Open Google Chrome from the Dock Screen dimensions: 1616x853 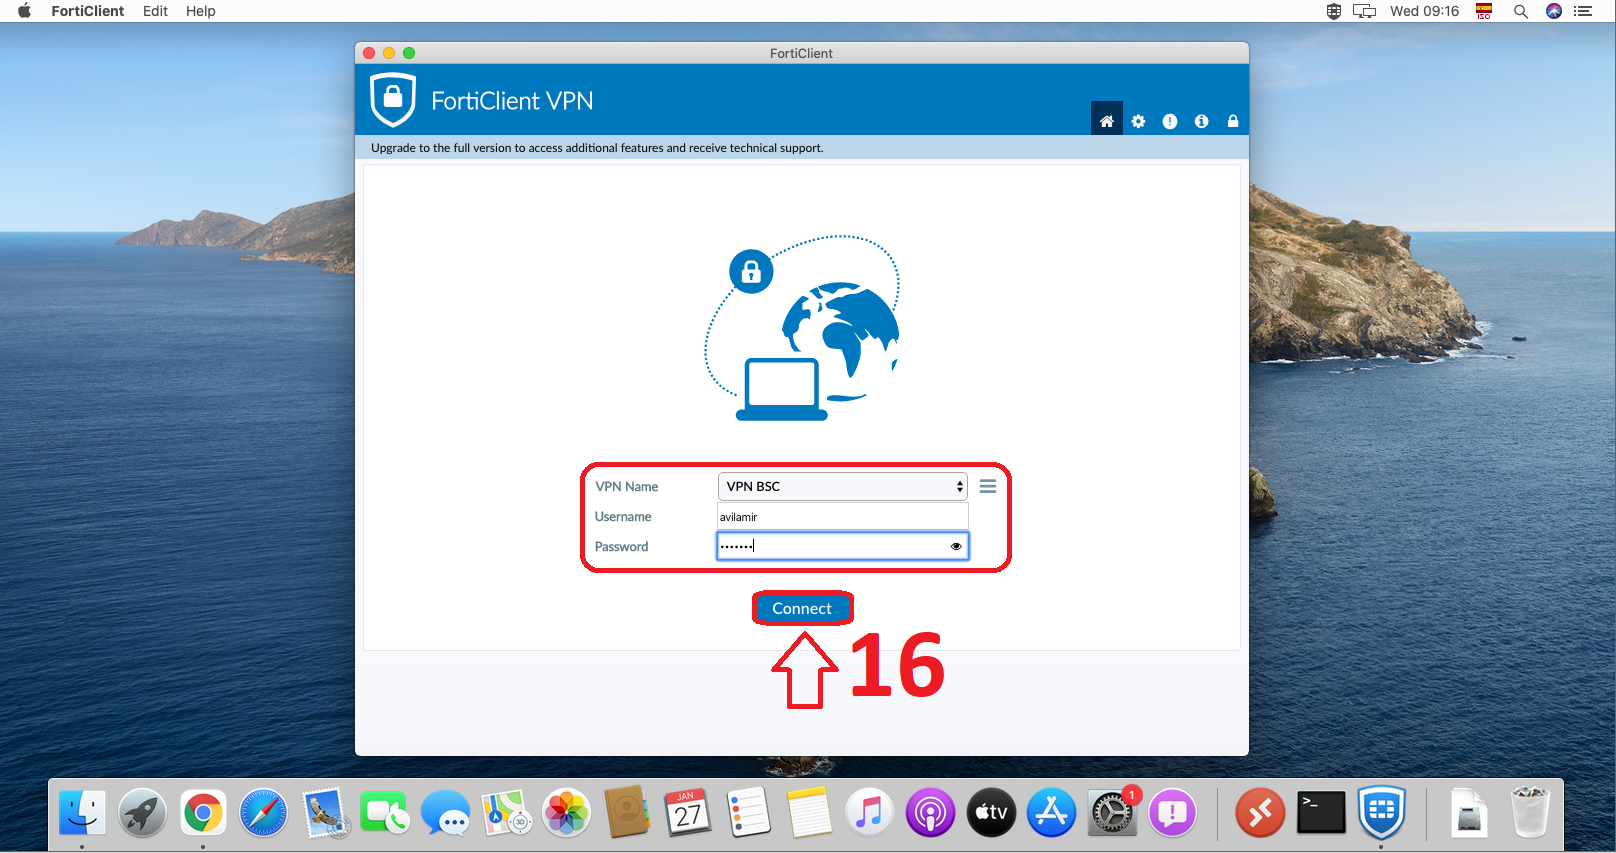tap(203, 813)
